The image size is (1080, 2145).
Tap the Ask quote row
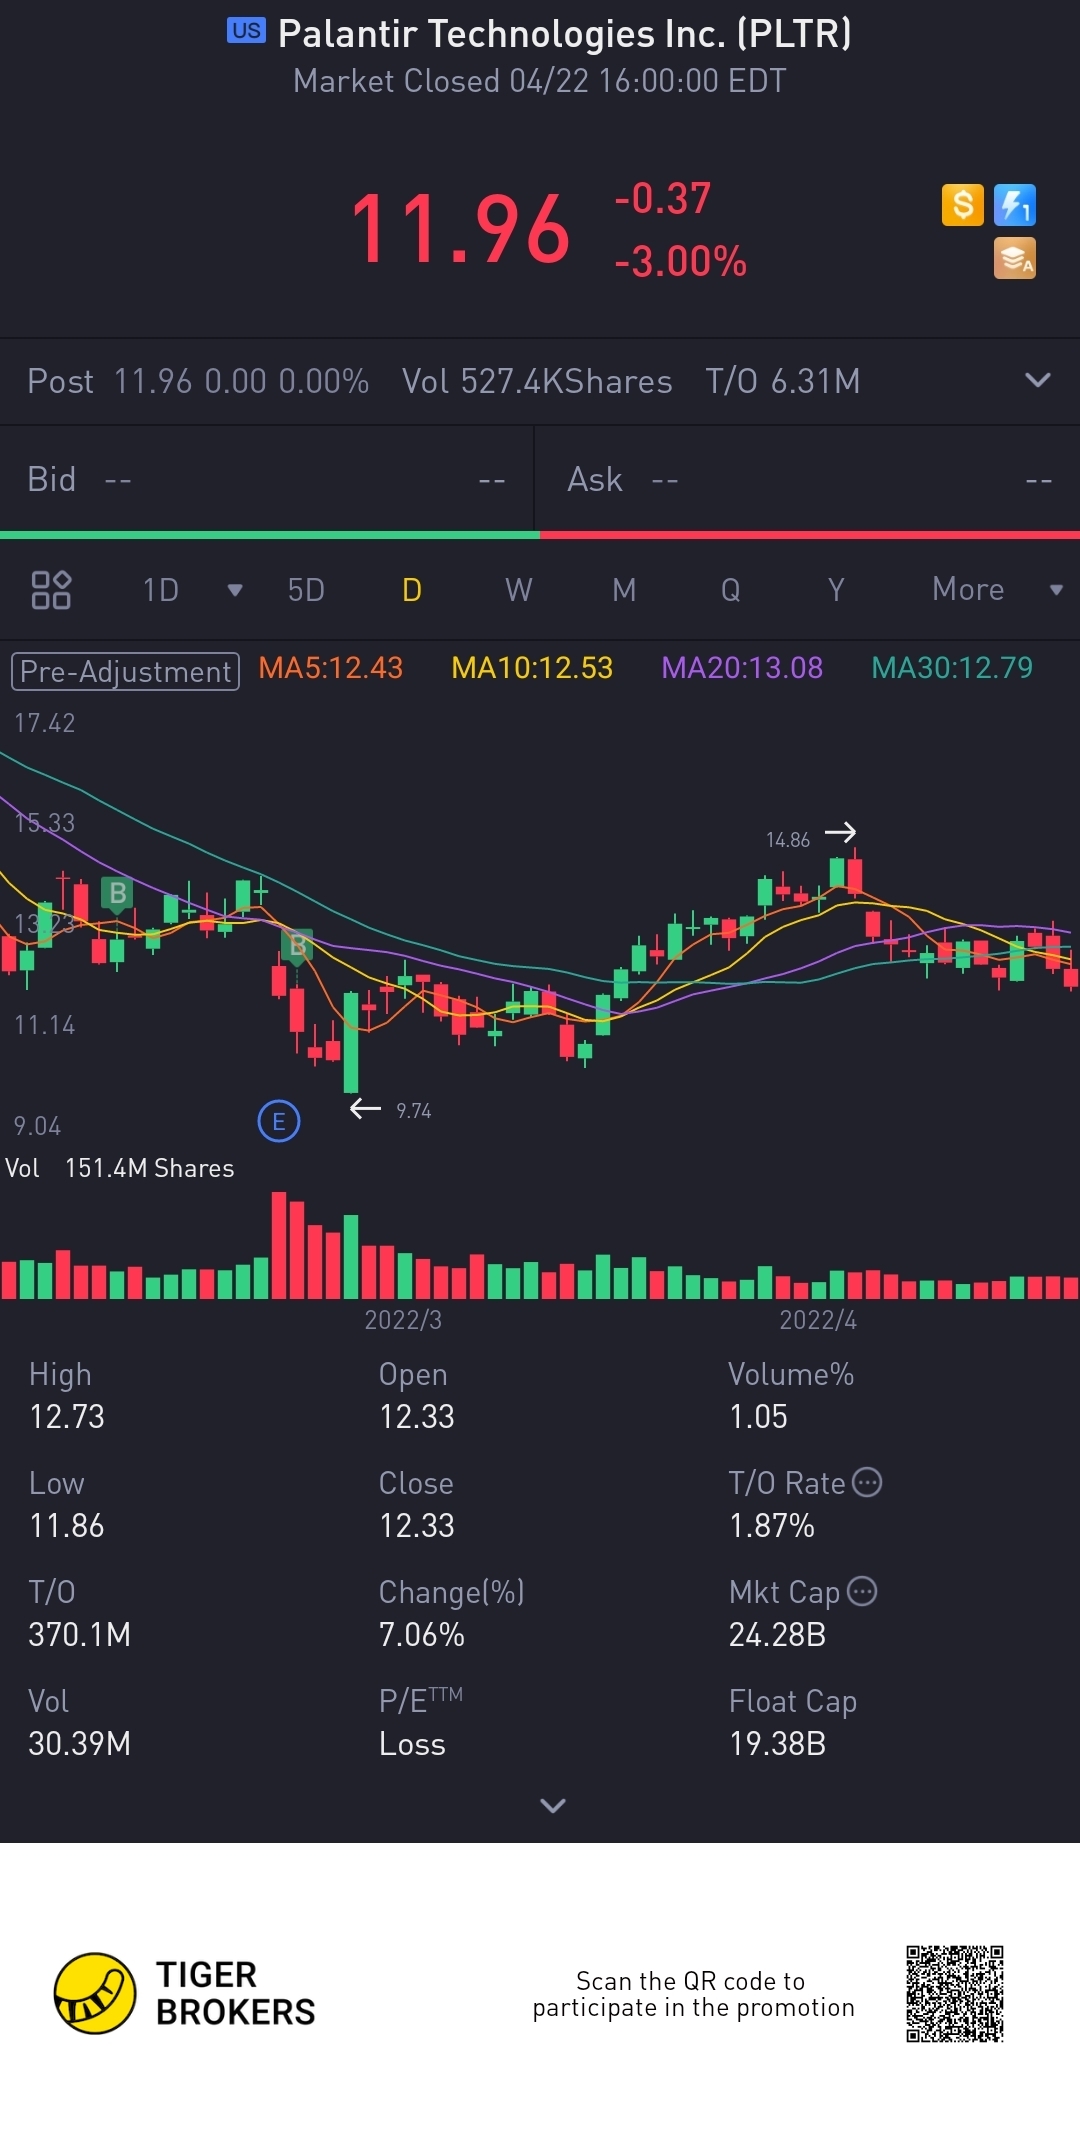point(808,480)
